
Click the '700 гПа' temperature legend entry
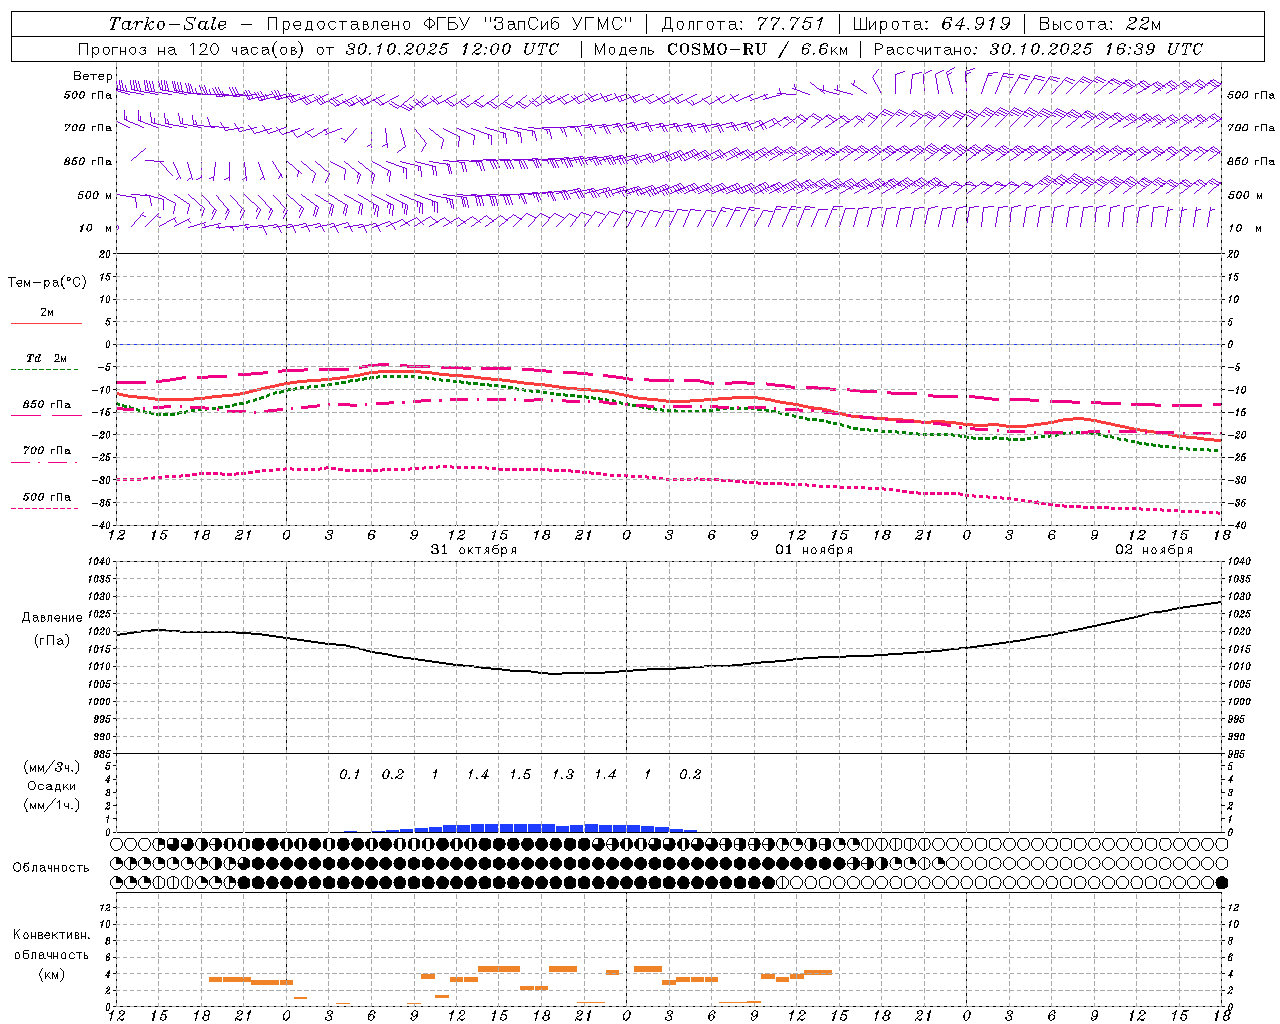(x=47, y=450)
